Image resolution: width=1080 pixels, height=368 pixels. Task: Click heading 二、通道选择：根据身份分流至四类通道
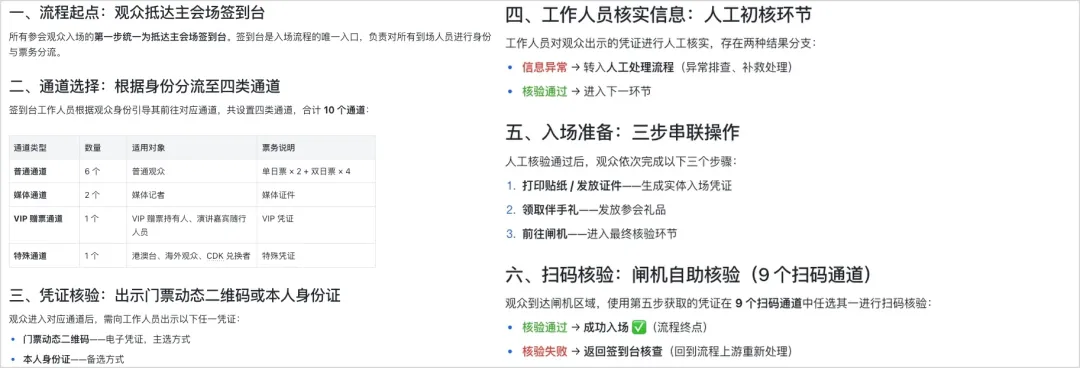pos(145,86)
